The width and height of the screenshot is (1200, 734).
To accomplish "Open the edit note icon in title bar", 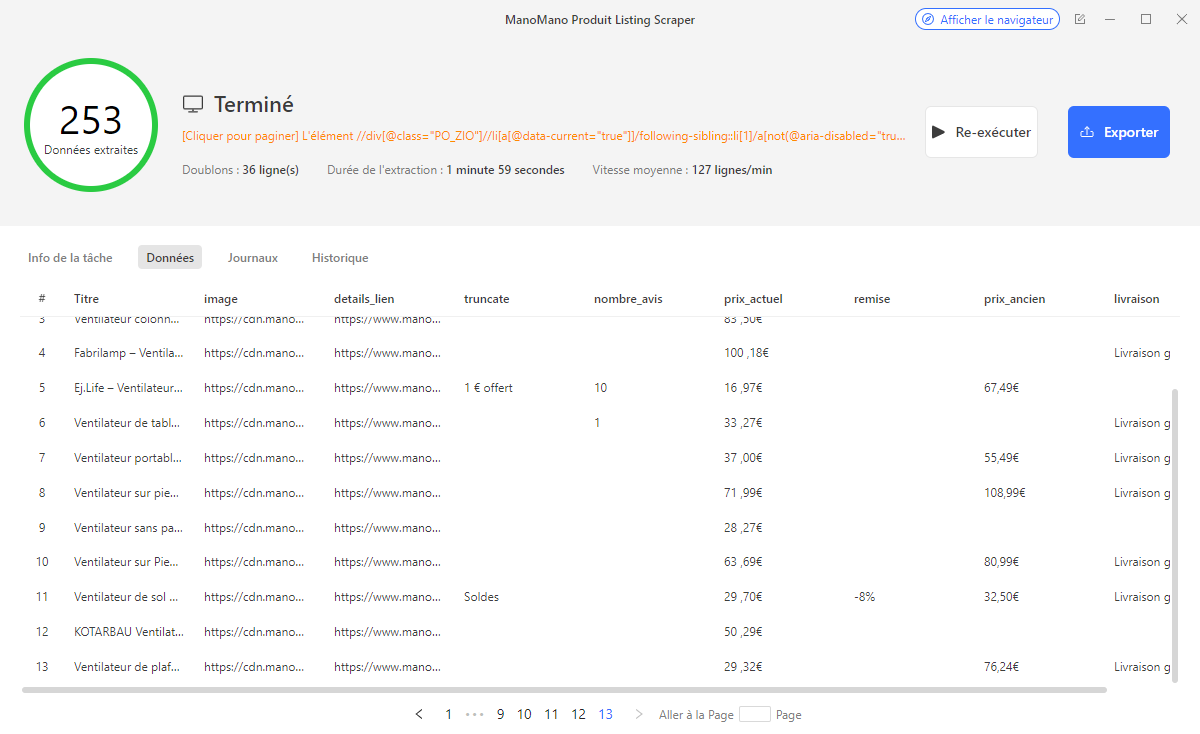I will pos(1080,19).
